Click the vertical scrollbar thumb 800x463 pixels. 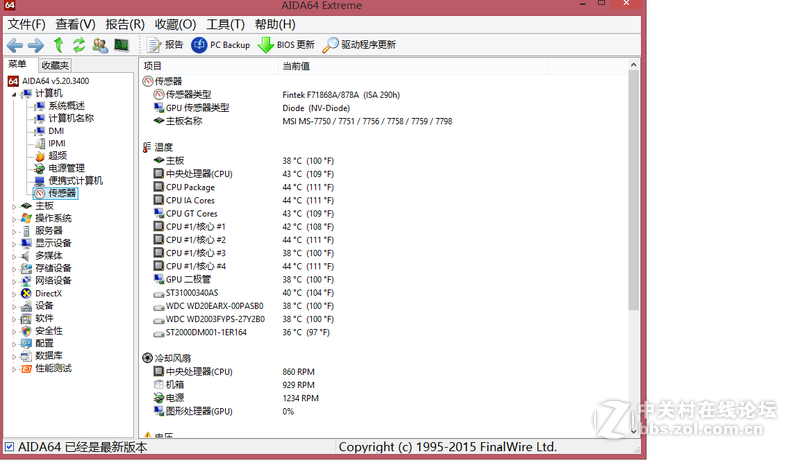pyautogui.click(x=633, y=190)
